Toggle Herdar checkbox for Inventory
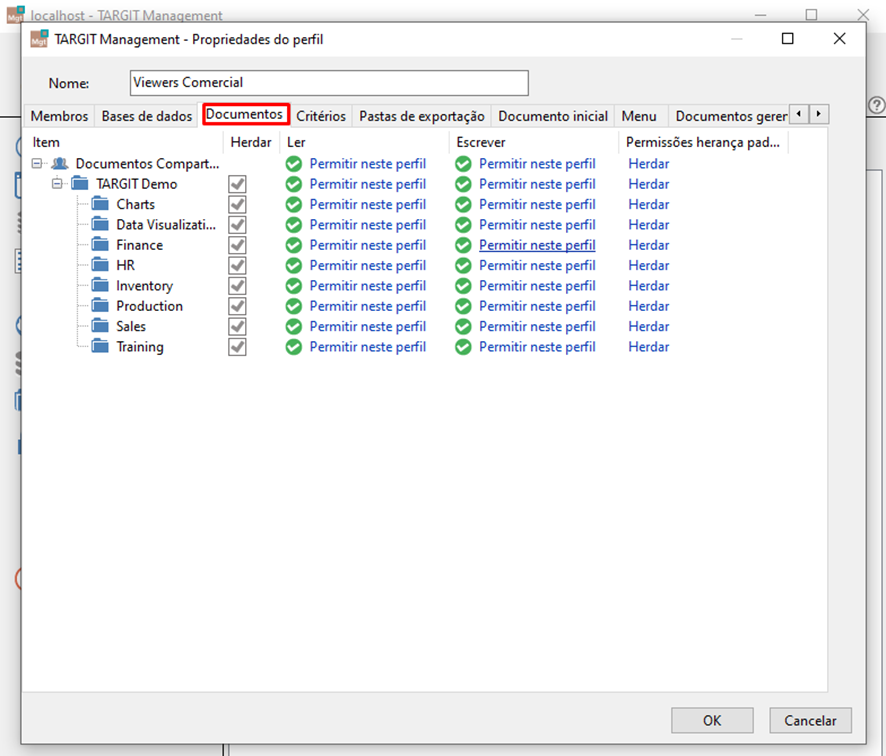This screenshot has height=756, width=886. [x=237, y=286]
